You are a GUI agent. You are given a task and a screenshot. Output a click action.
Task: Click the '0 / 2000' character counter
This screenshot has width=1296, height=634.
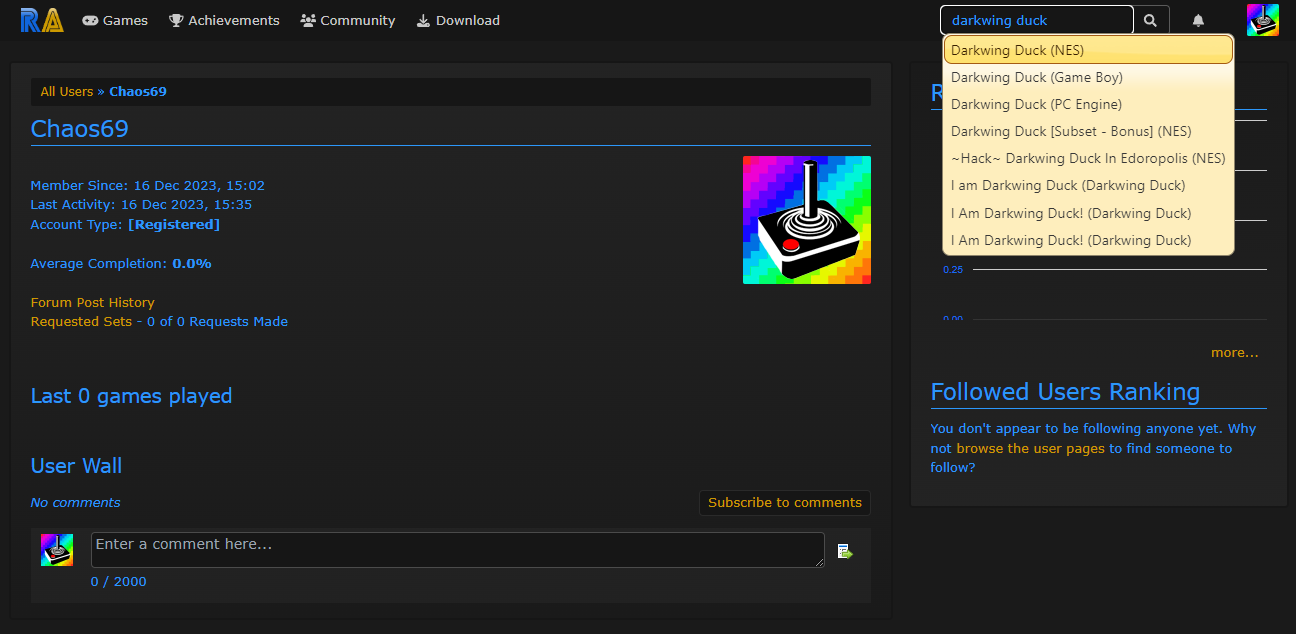(x=119, y=582)
